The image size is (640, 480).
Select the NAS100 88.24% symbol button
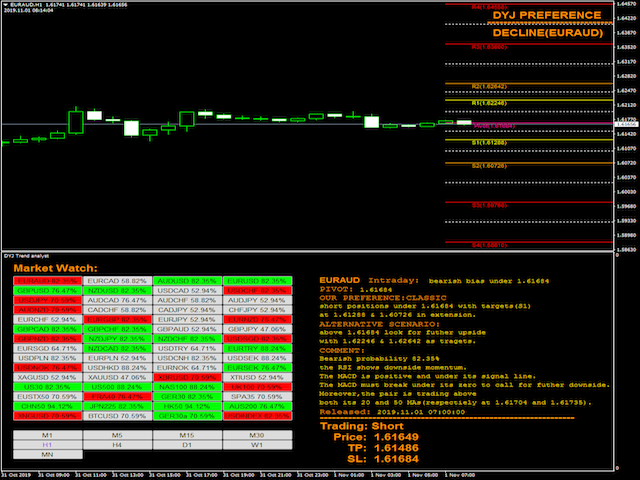tap(187, 386)
